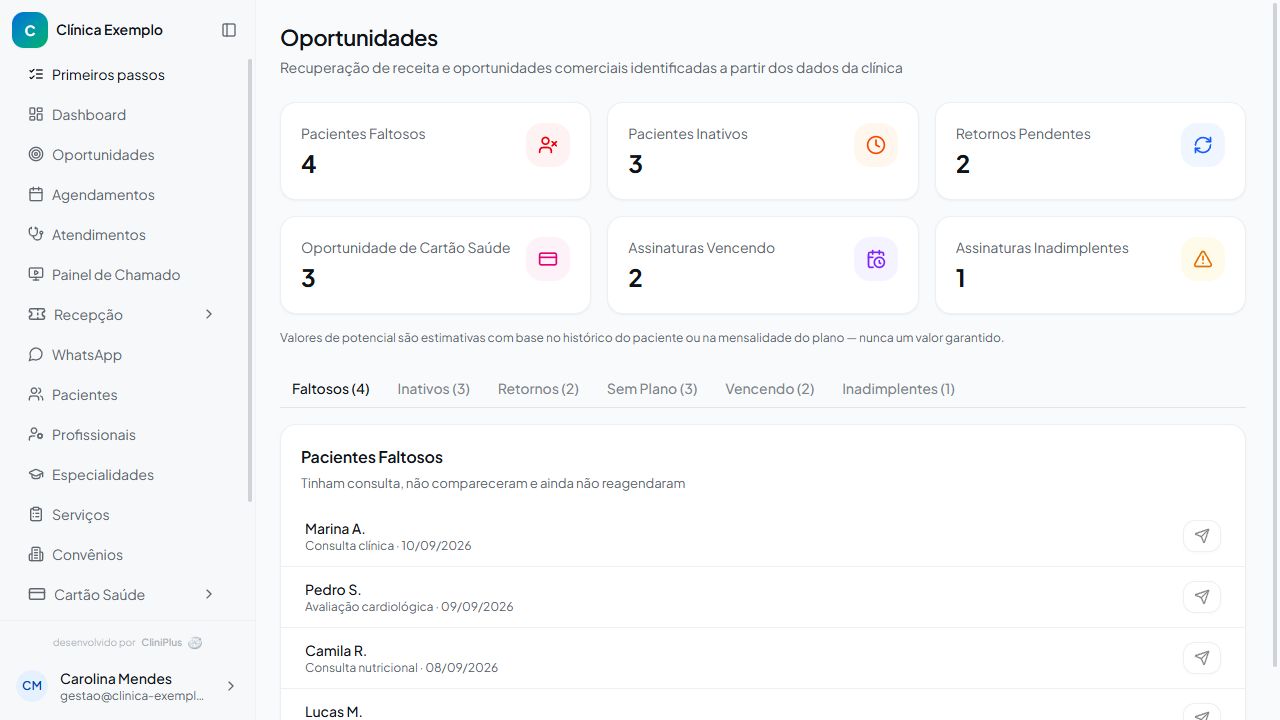The image size is (1280, 720).
Task: Click the Retornos Pendentes refresh icon
Action: pos(1203,145)
